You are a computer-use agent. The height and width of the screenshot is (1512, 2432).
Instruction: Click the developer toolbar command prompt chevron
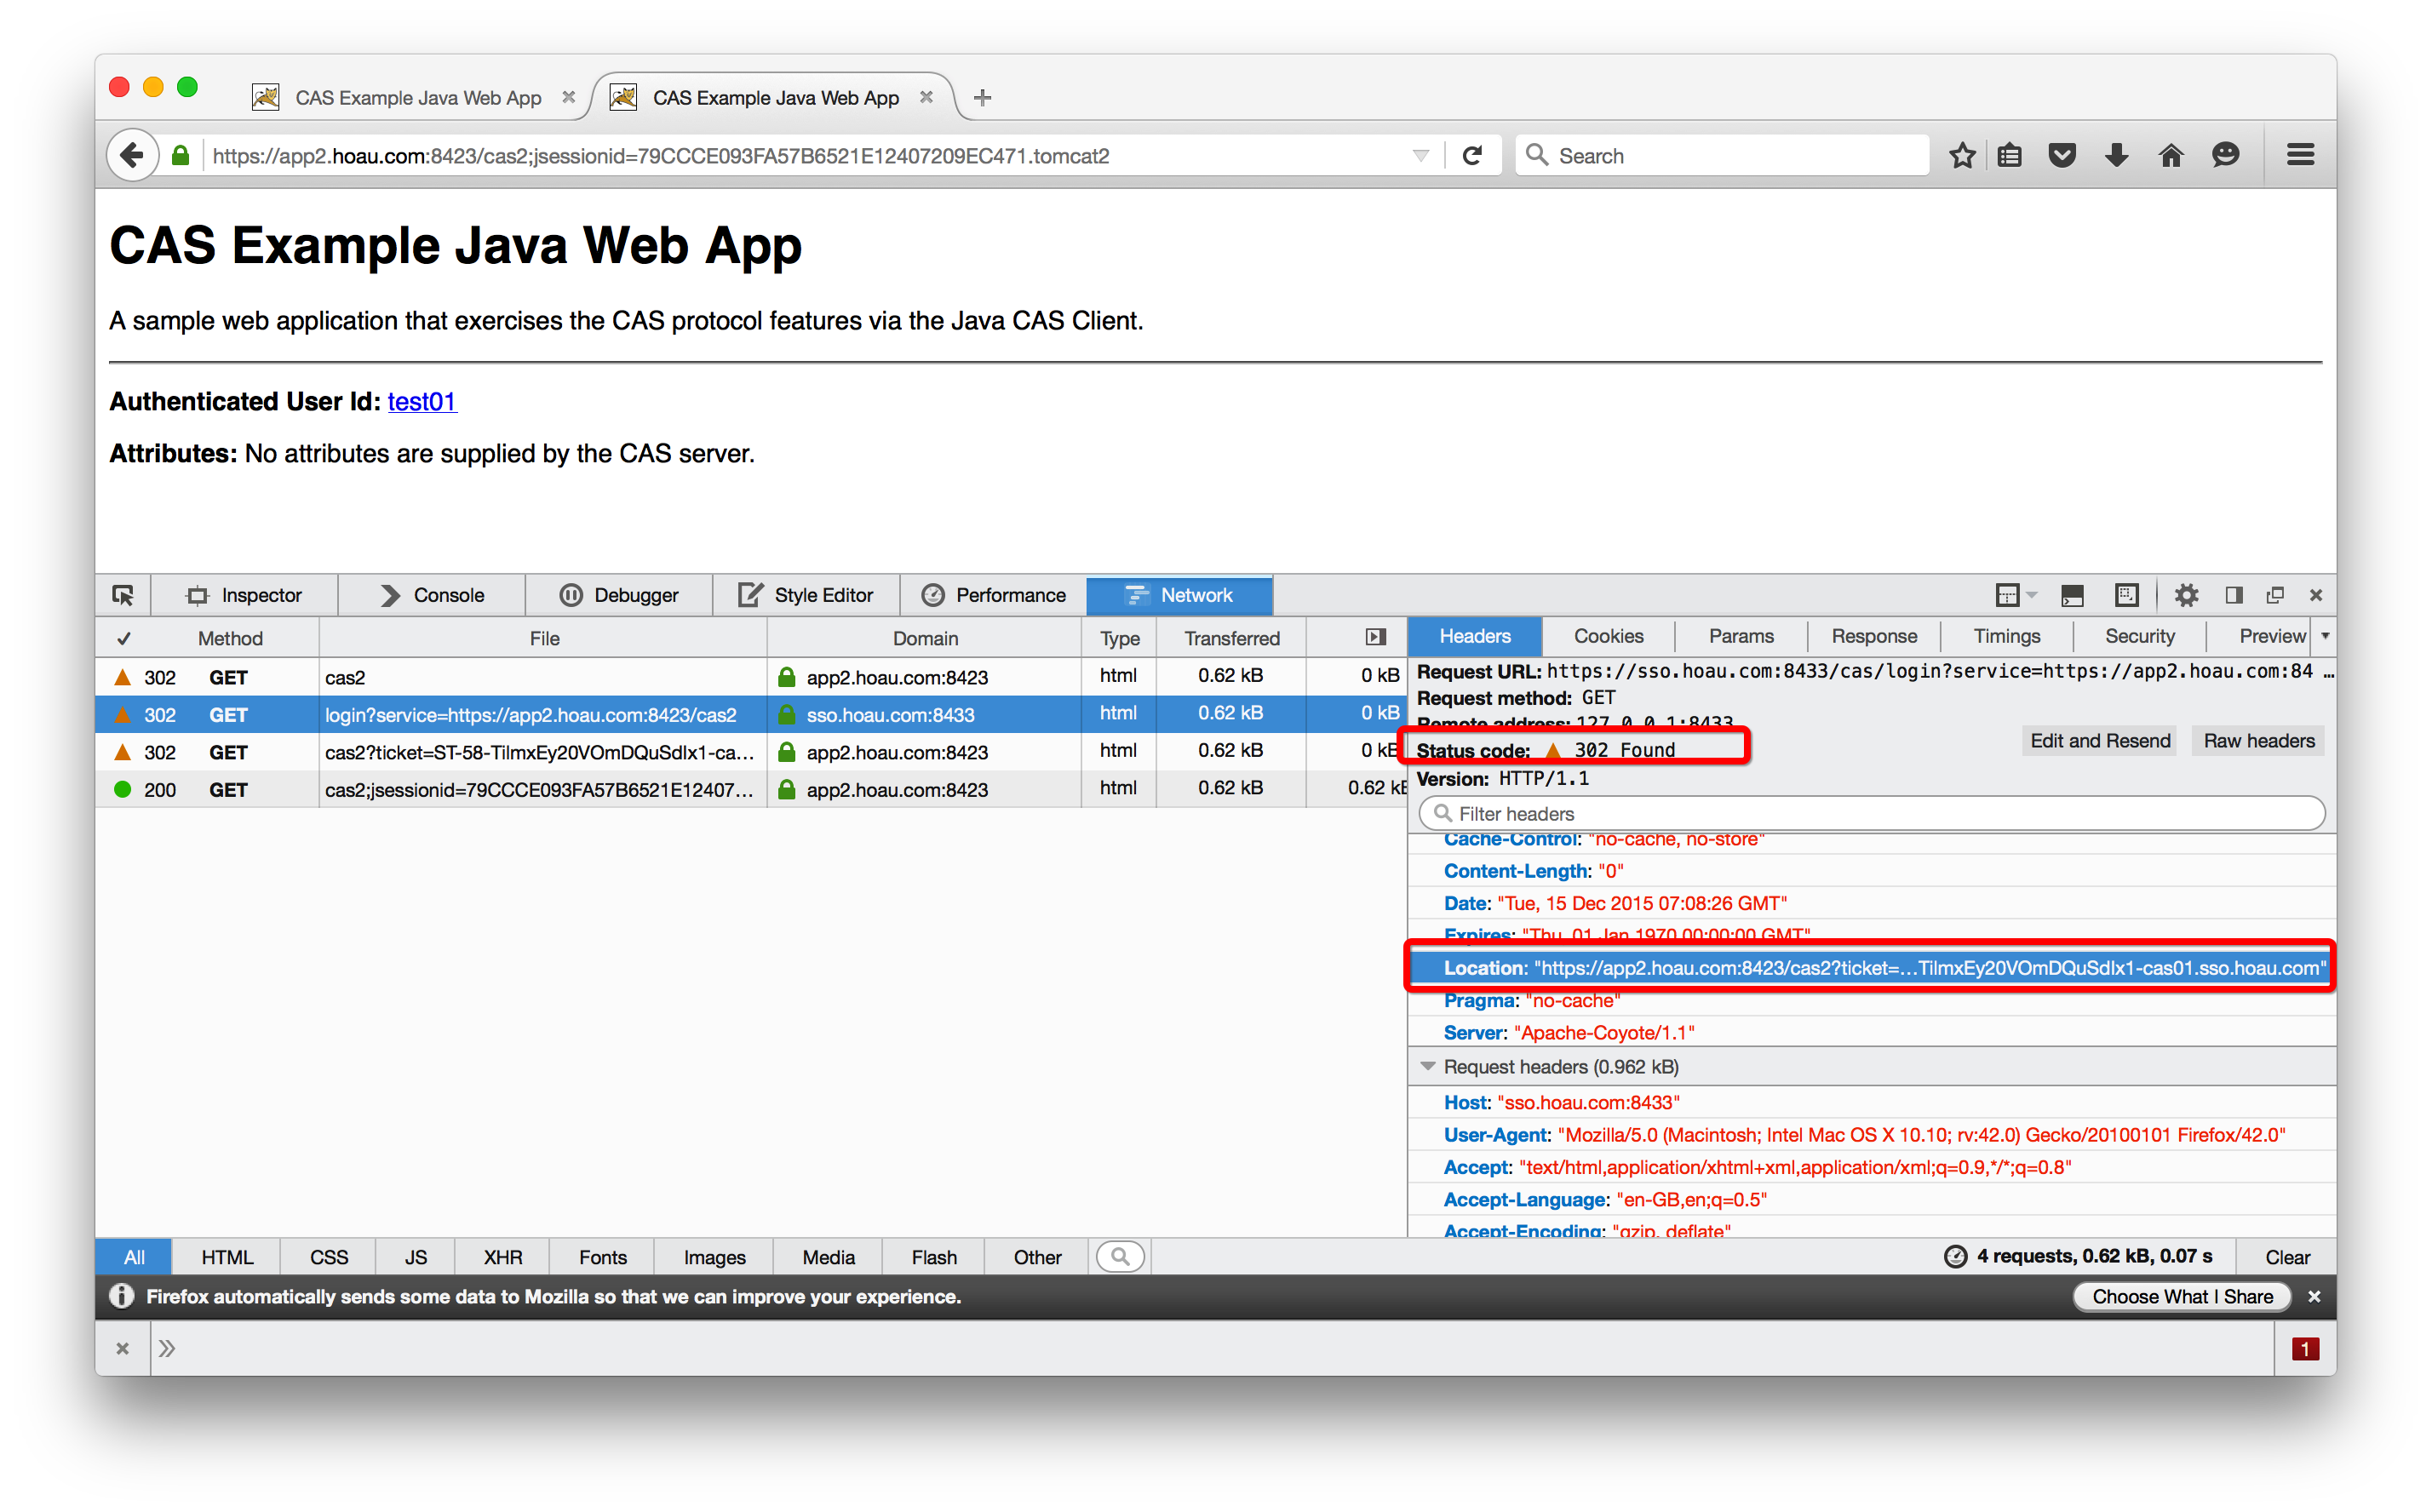point(167,1348)
